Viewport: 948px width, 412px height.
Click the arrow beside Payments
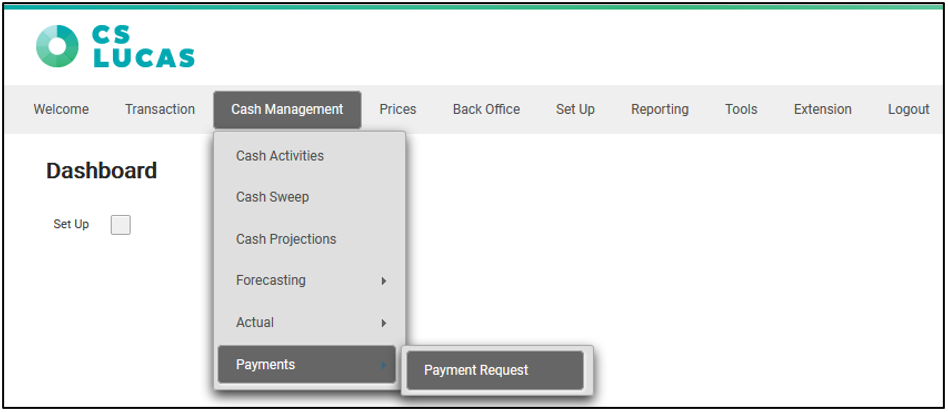383,365
